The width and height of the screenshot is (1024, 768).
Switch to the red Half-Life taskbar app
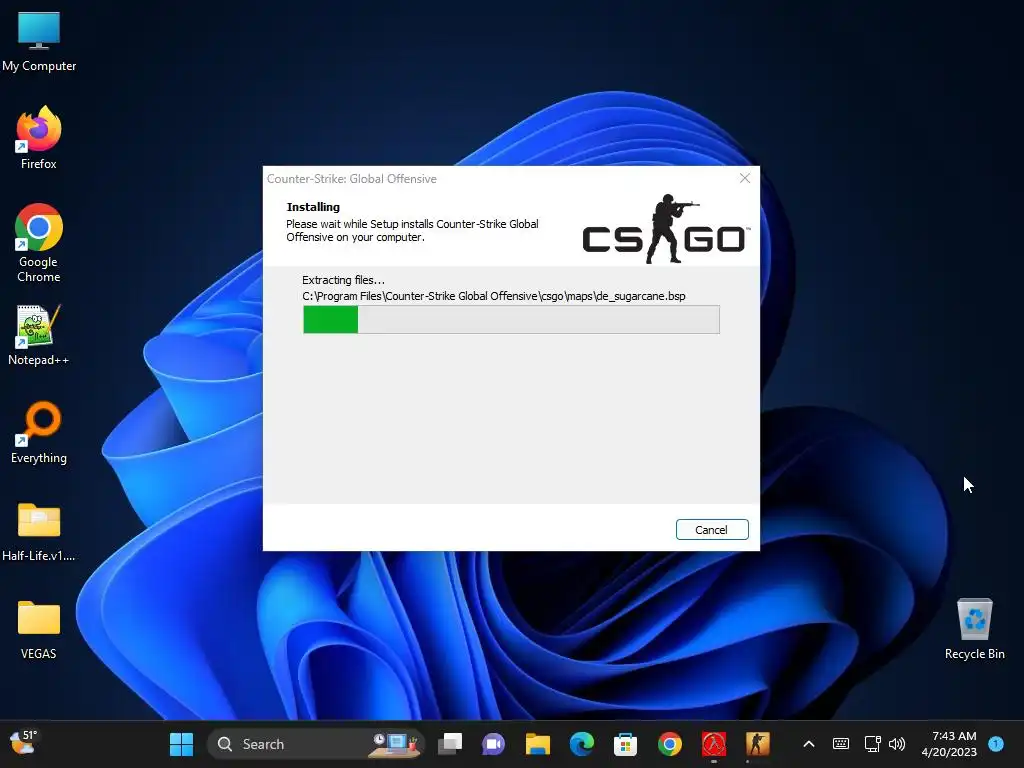click(x=714, y=744)
